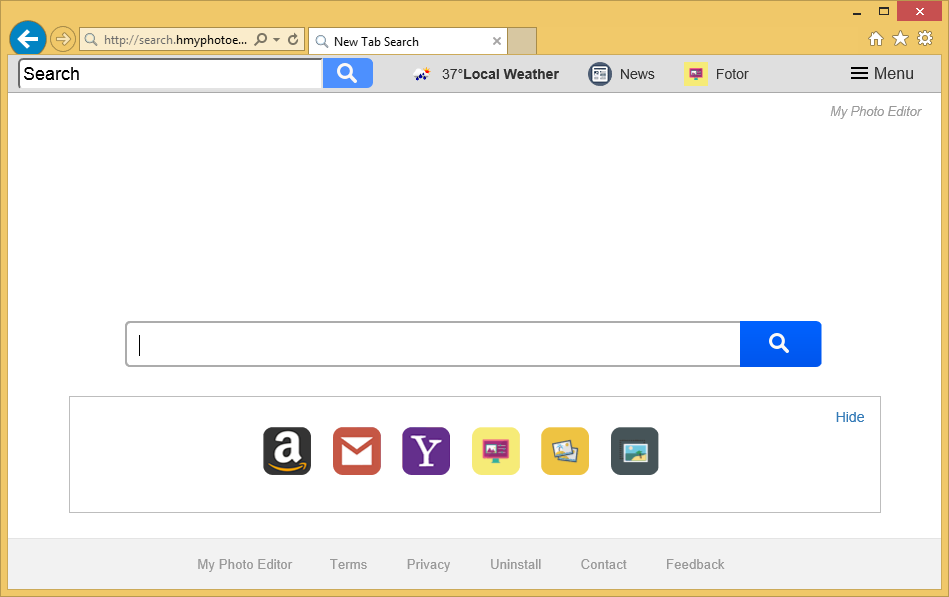
Task: Open the yellow monitor photo editor shortcut
Action: pyautogui.click(x=496, y=451)
